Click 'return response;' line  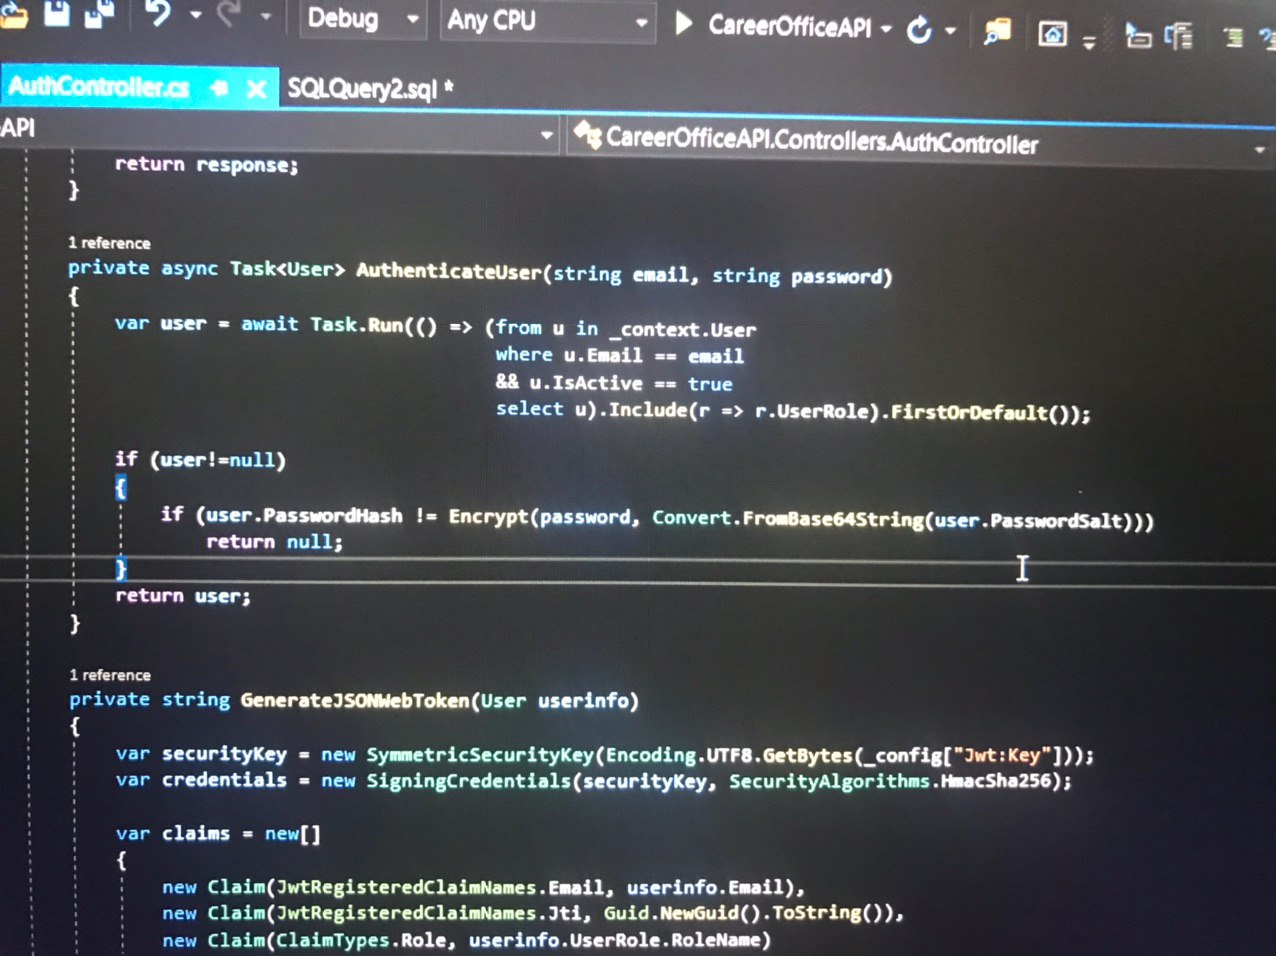(206, 164)
